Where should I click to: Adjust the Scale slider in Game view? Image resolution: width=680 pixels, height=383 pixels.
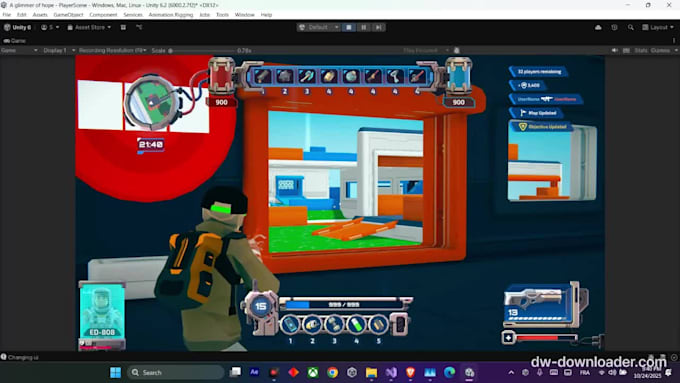click(x=201, y=51)
